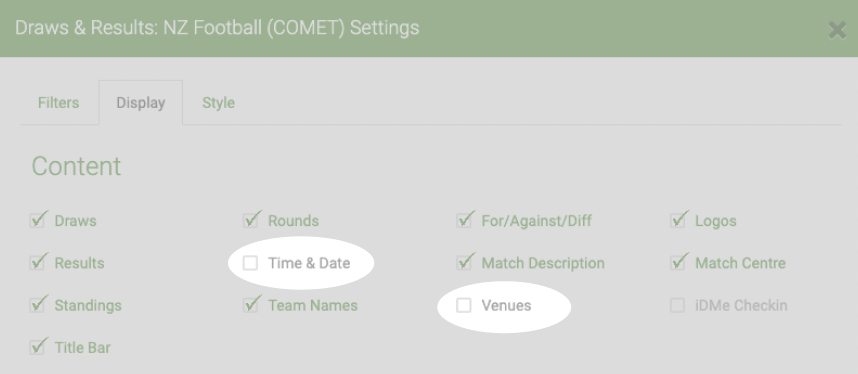Switch to the Filters tab

[59, 103]
